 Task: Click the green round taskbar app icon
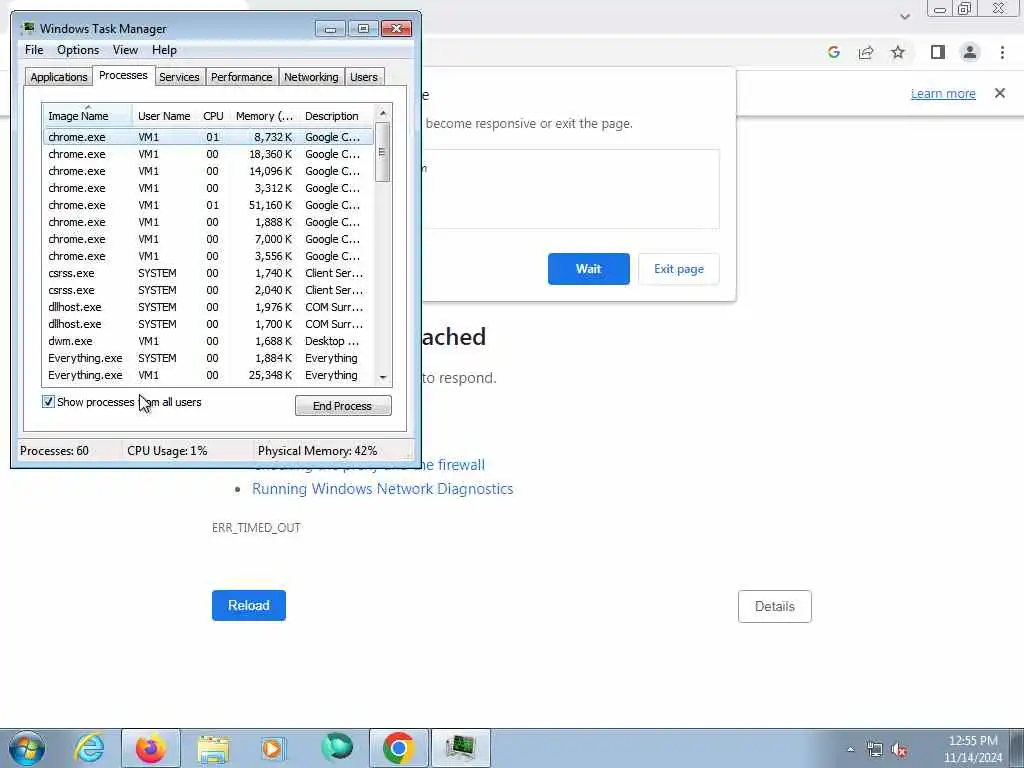tap(336, 747)
